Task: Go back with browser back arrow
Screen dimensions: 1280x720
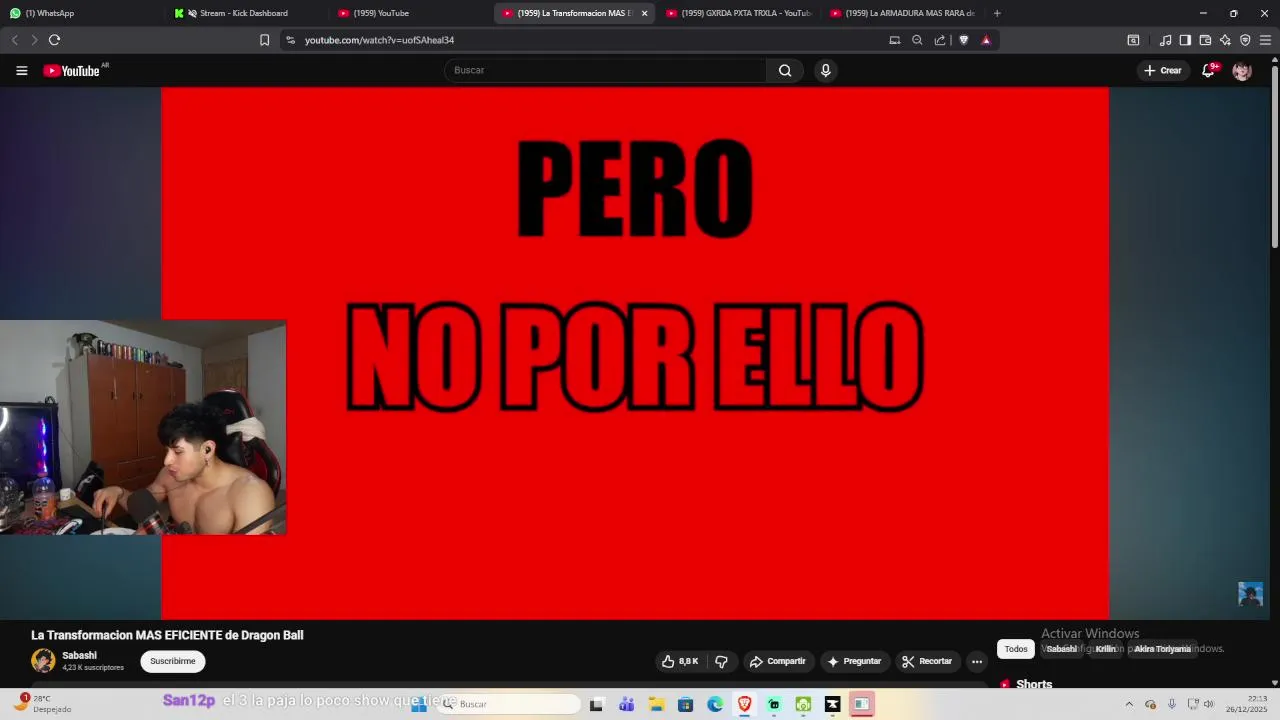Action: (x=14, y=40)
